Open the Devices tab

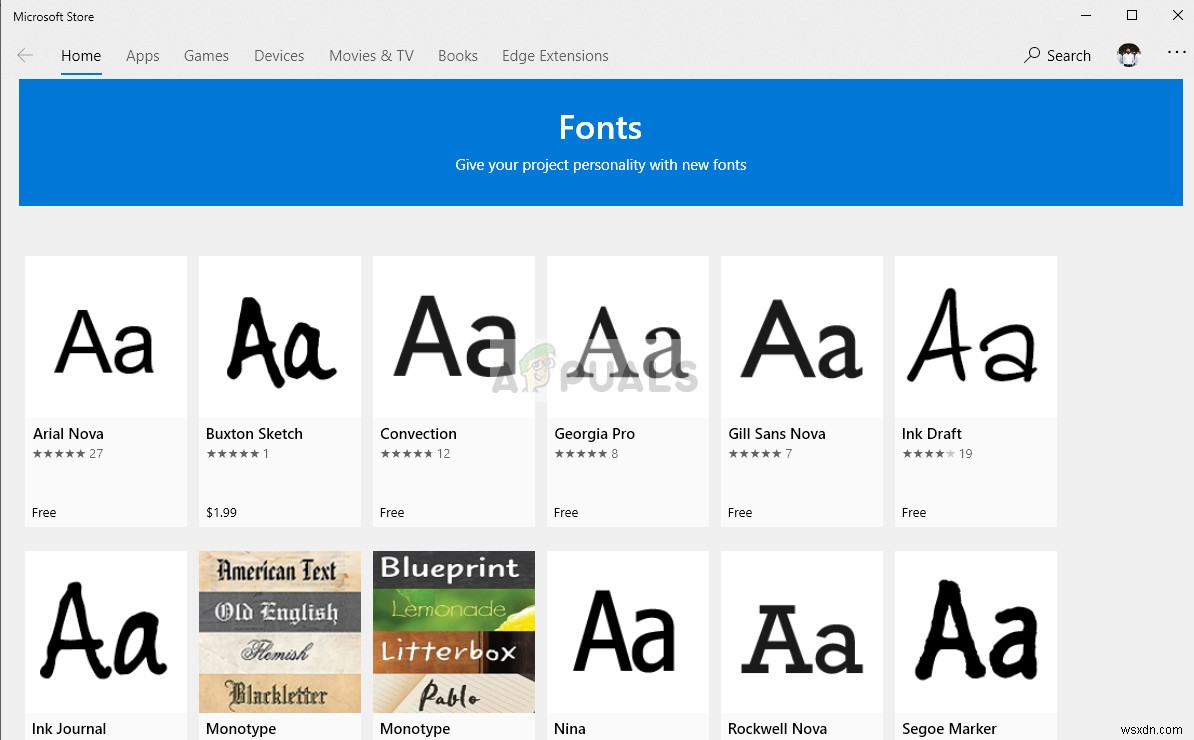coord(279,56)
